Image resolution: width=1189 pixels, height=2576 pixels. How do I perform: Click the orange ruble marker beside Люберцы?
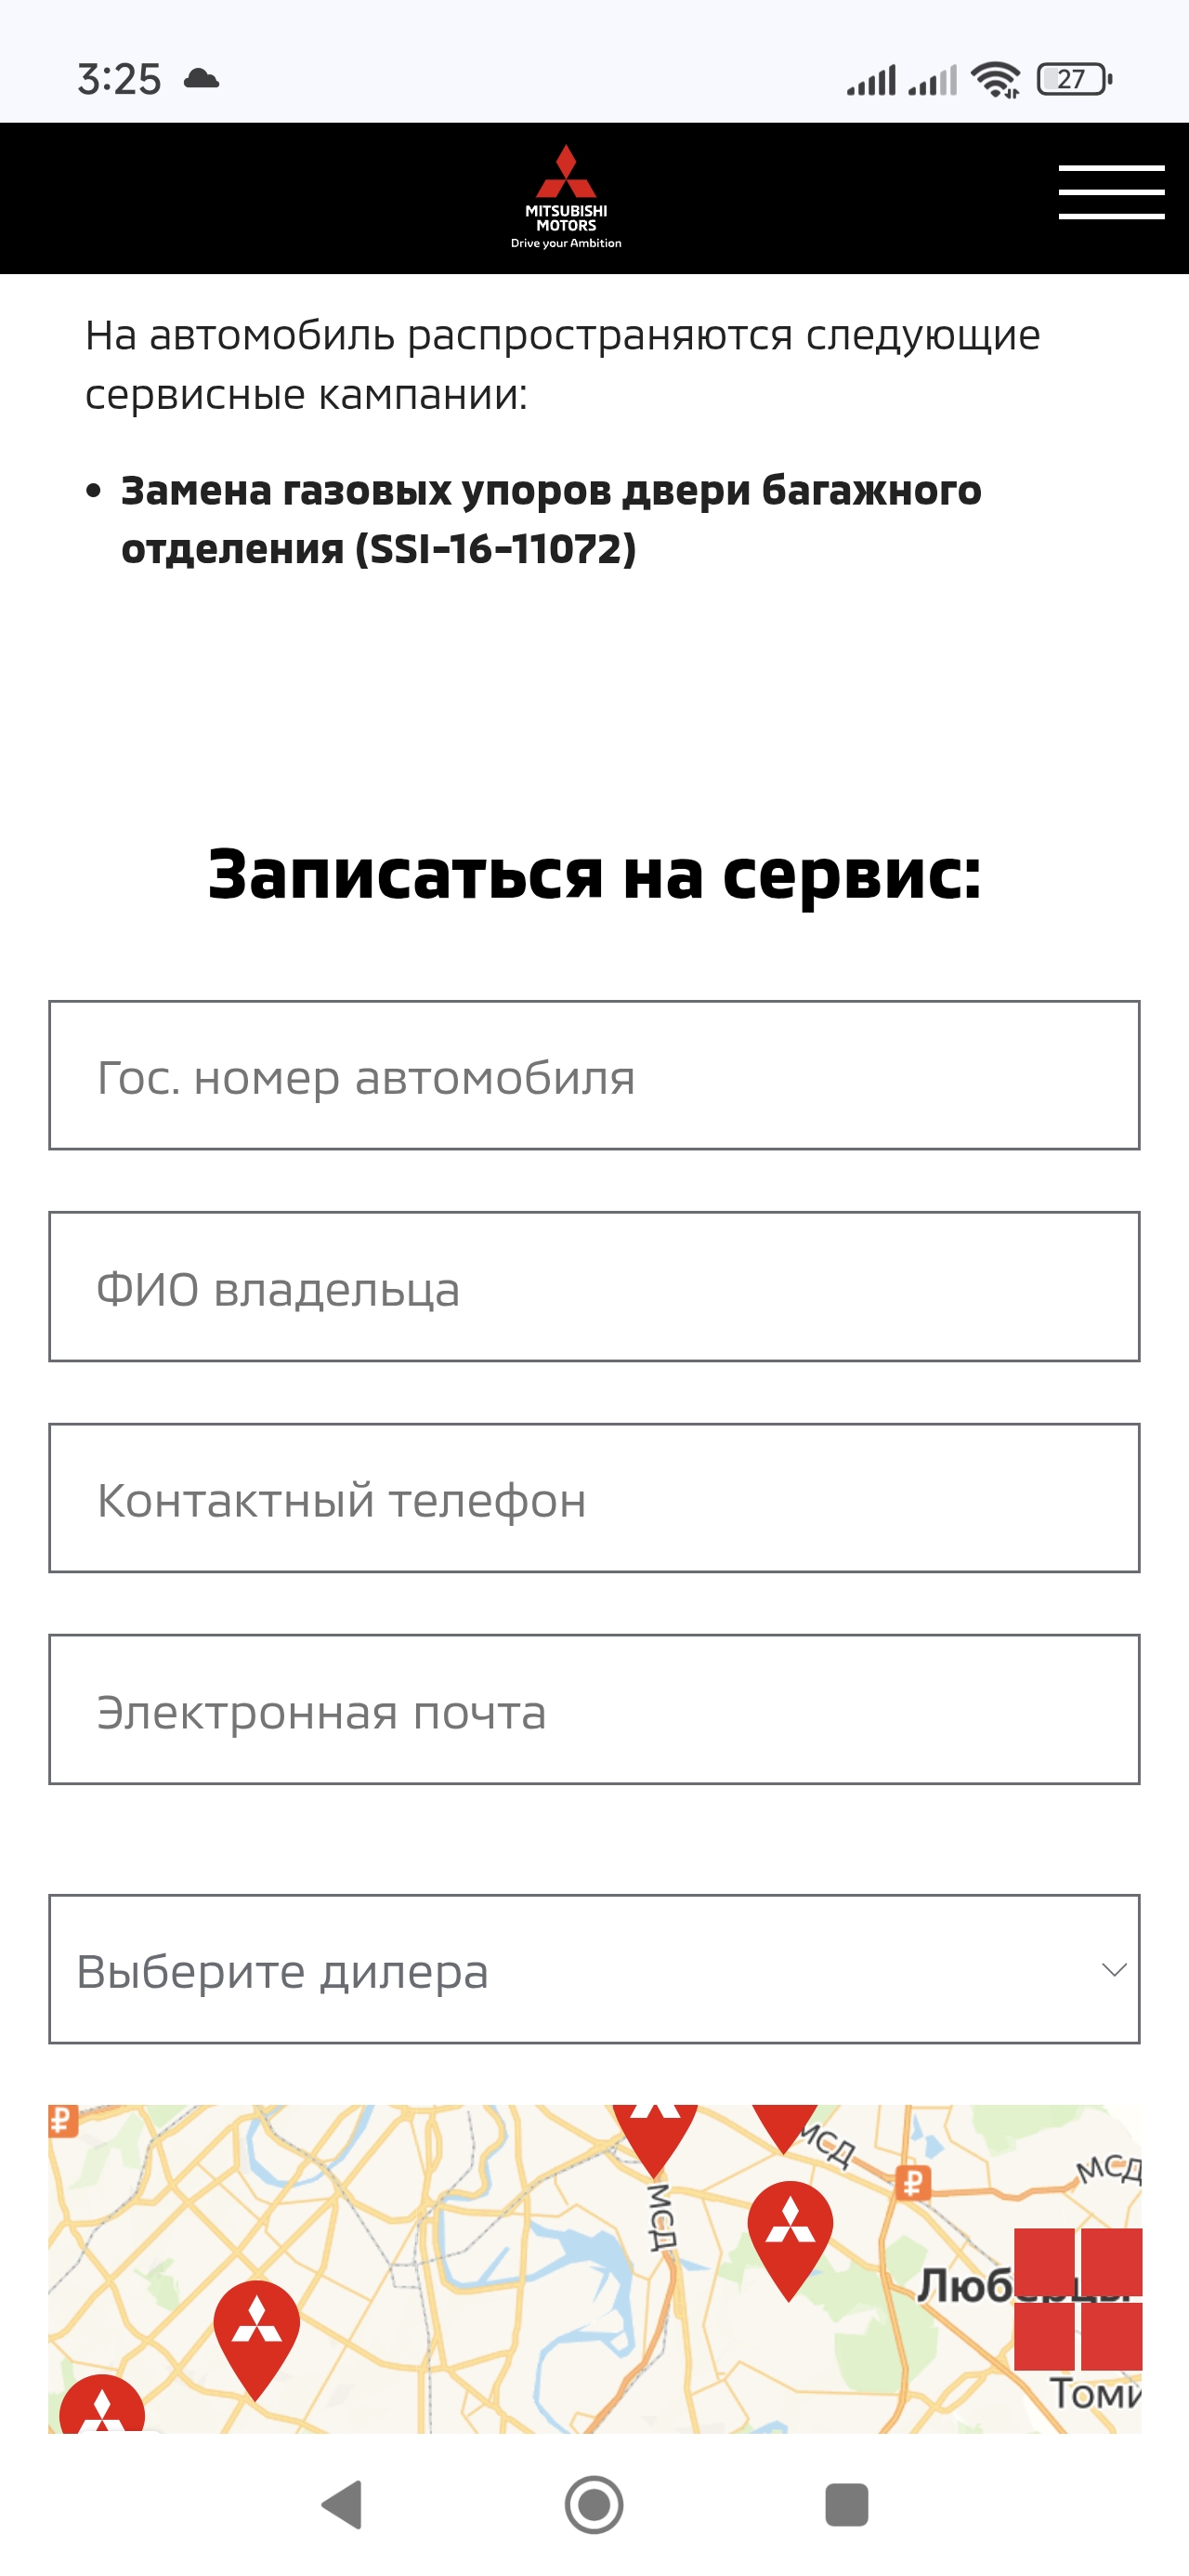click(x=912, y=2182)
